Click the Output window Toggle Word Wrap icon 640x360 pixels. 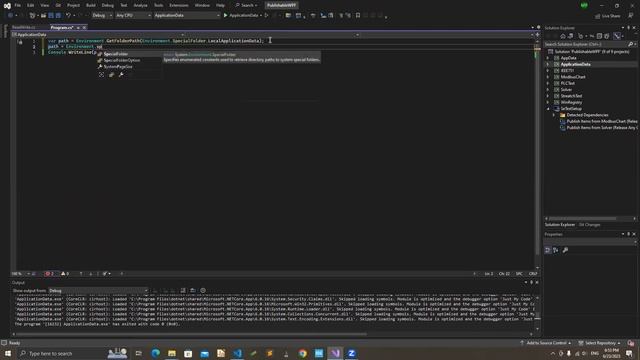pos(193,291)
